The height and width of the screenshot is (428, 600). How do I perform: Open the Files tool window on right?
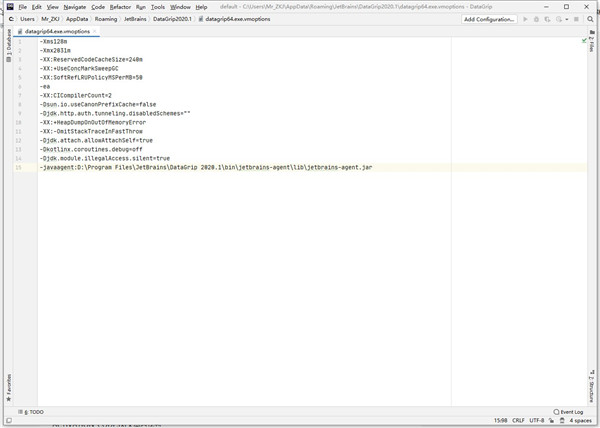click(x=594, y=48)
